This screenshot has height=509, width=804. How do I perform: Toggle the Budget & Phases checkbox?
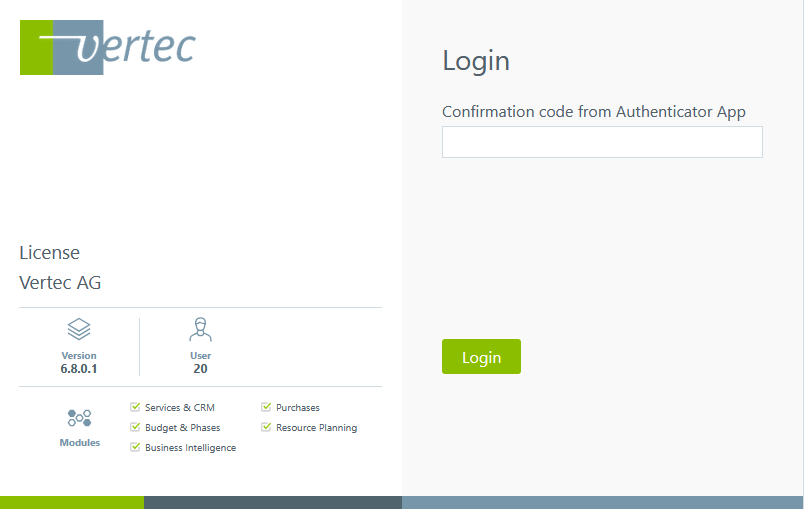(135, 427)
